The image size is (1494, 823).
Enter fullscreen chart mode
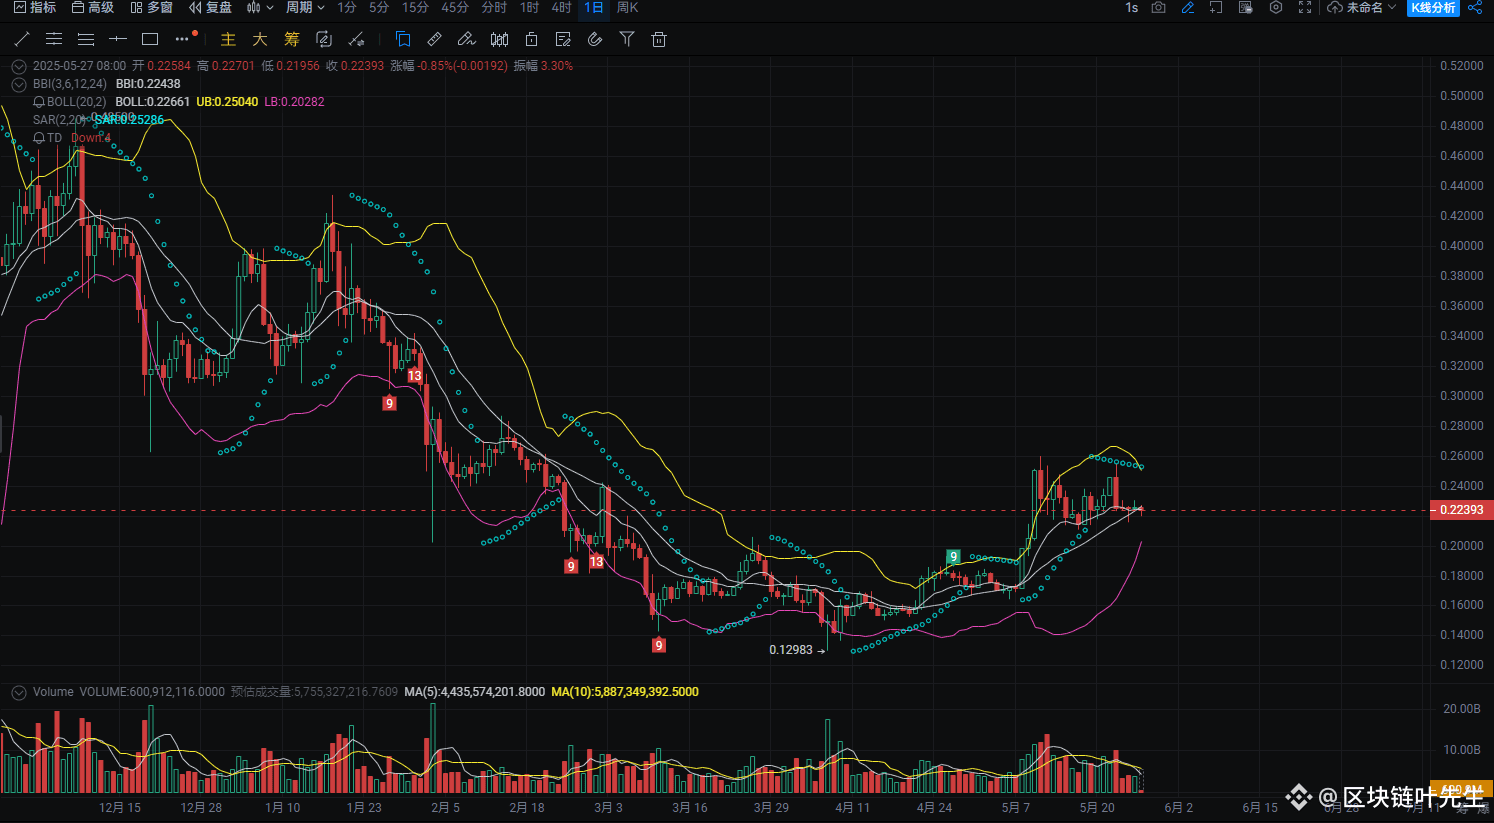coord(1305,8)
